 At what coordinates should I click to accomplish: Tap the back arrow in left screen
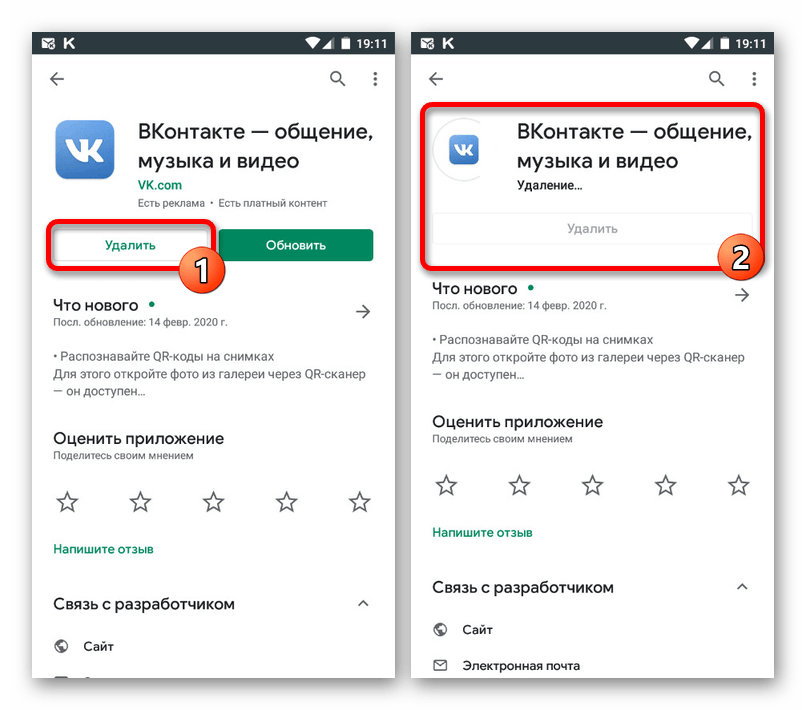[x=57, y=79]
